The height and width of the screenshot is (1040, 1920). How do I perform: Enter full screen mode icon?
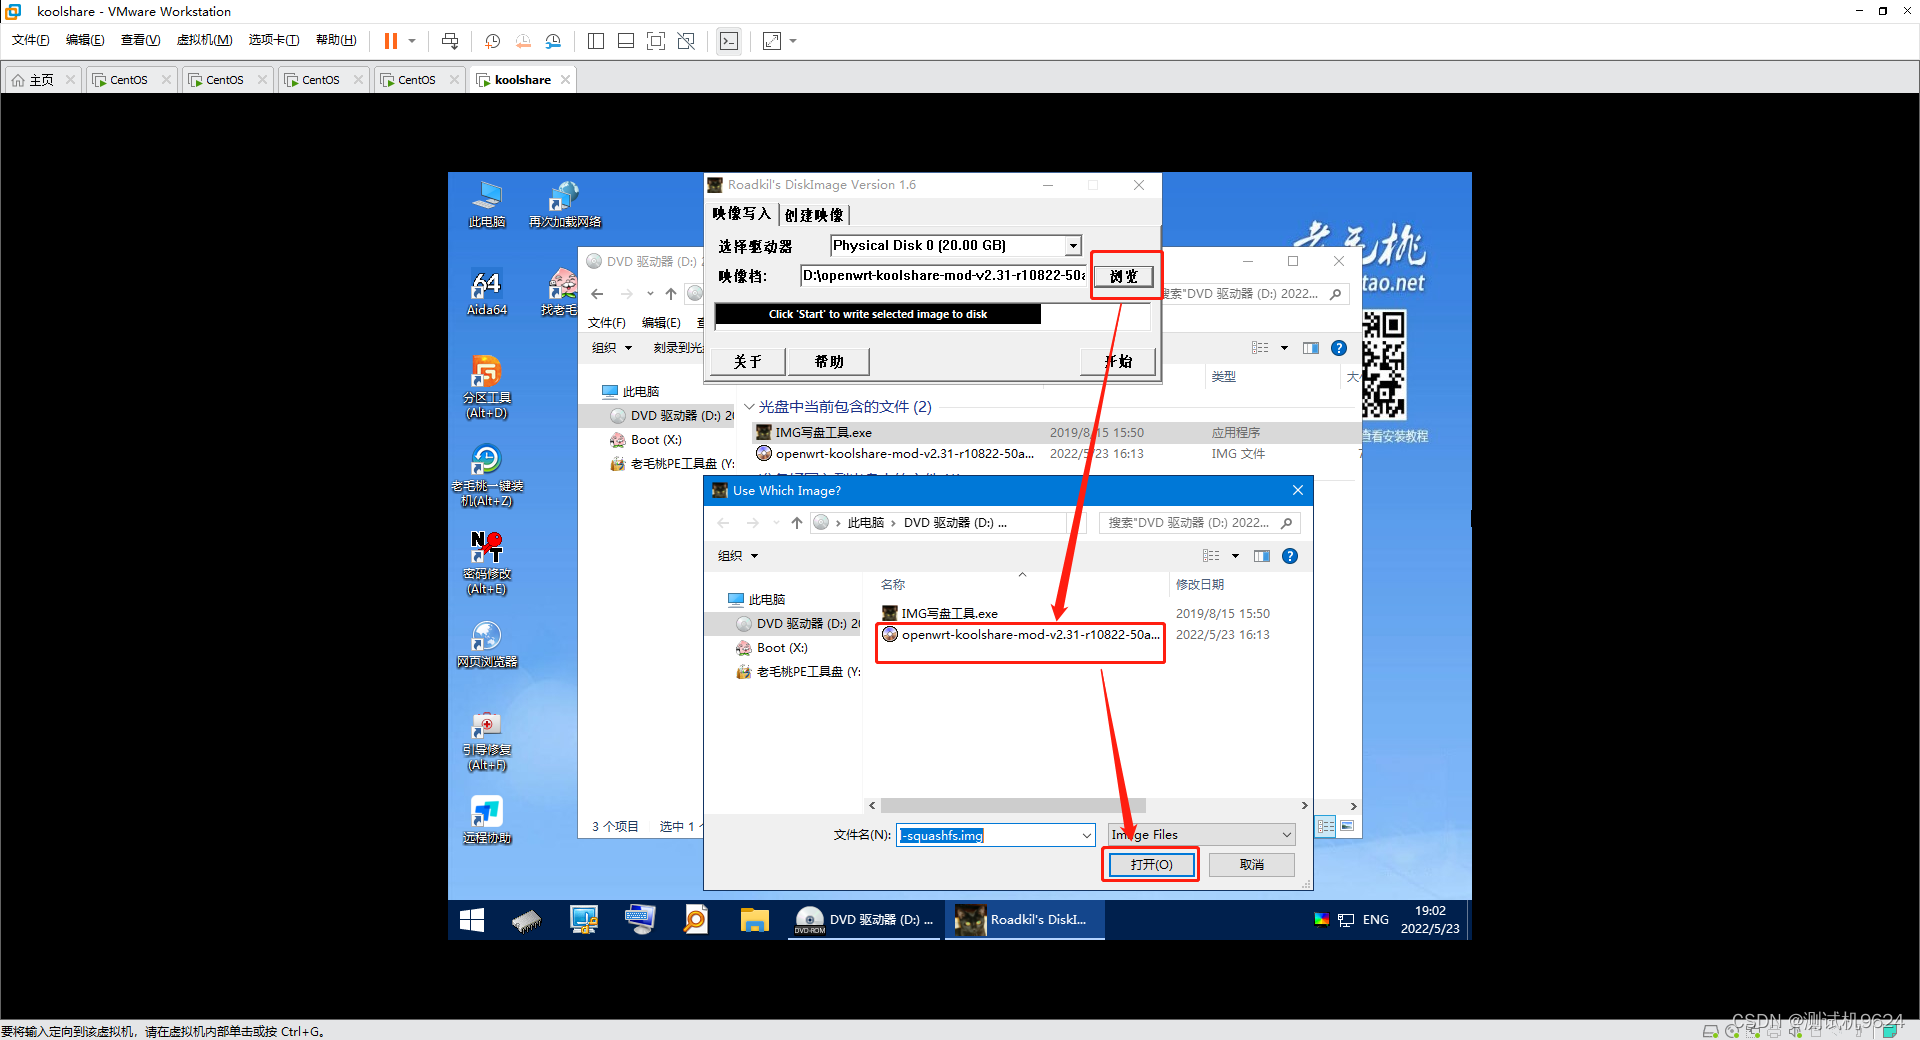tap(656, 41)
